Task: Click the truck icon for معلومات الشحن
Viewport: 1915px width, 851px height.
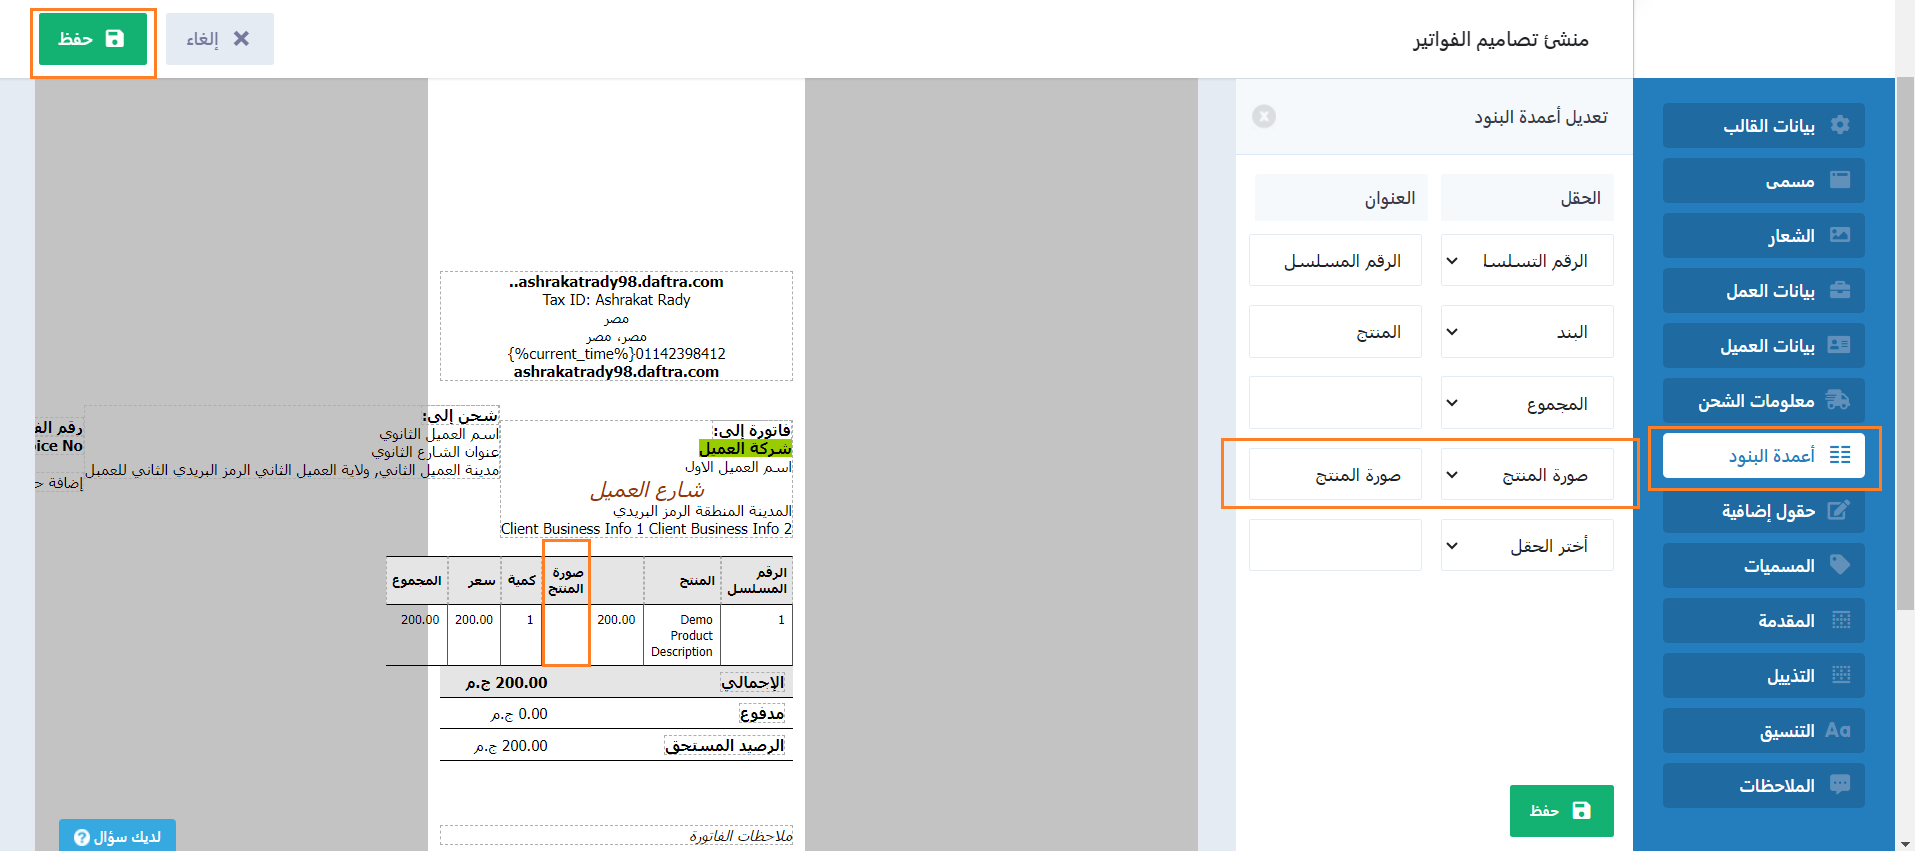Action: click(x=1838, y=400)
